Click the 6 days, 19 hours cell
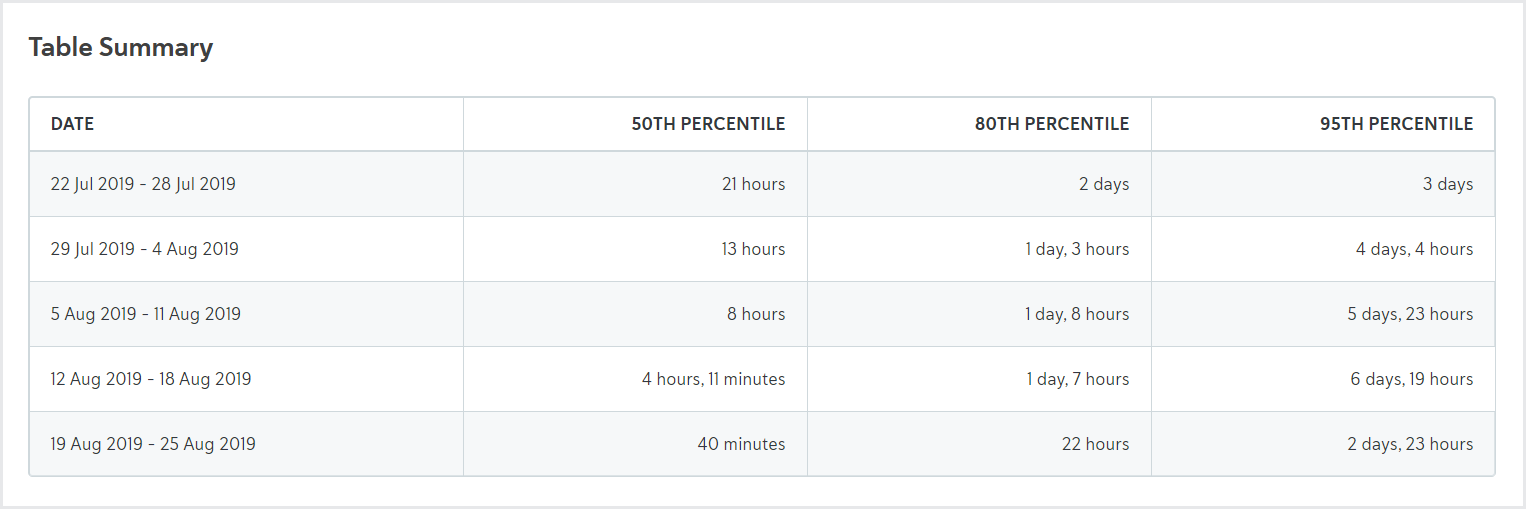Image resolution: width=1526 pixels, height=509 pixels. point(1410,379)
